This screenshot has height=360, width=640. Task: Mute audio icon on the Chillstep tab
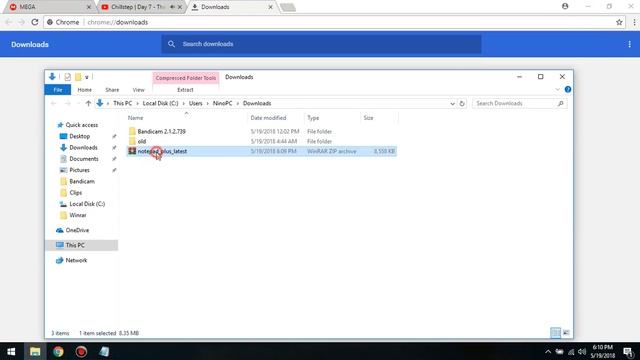click(172, 7)
